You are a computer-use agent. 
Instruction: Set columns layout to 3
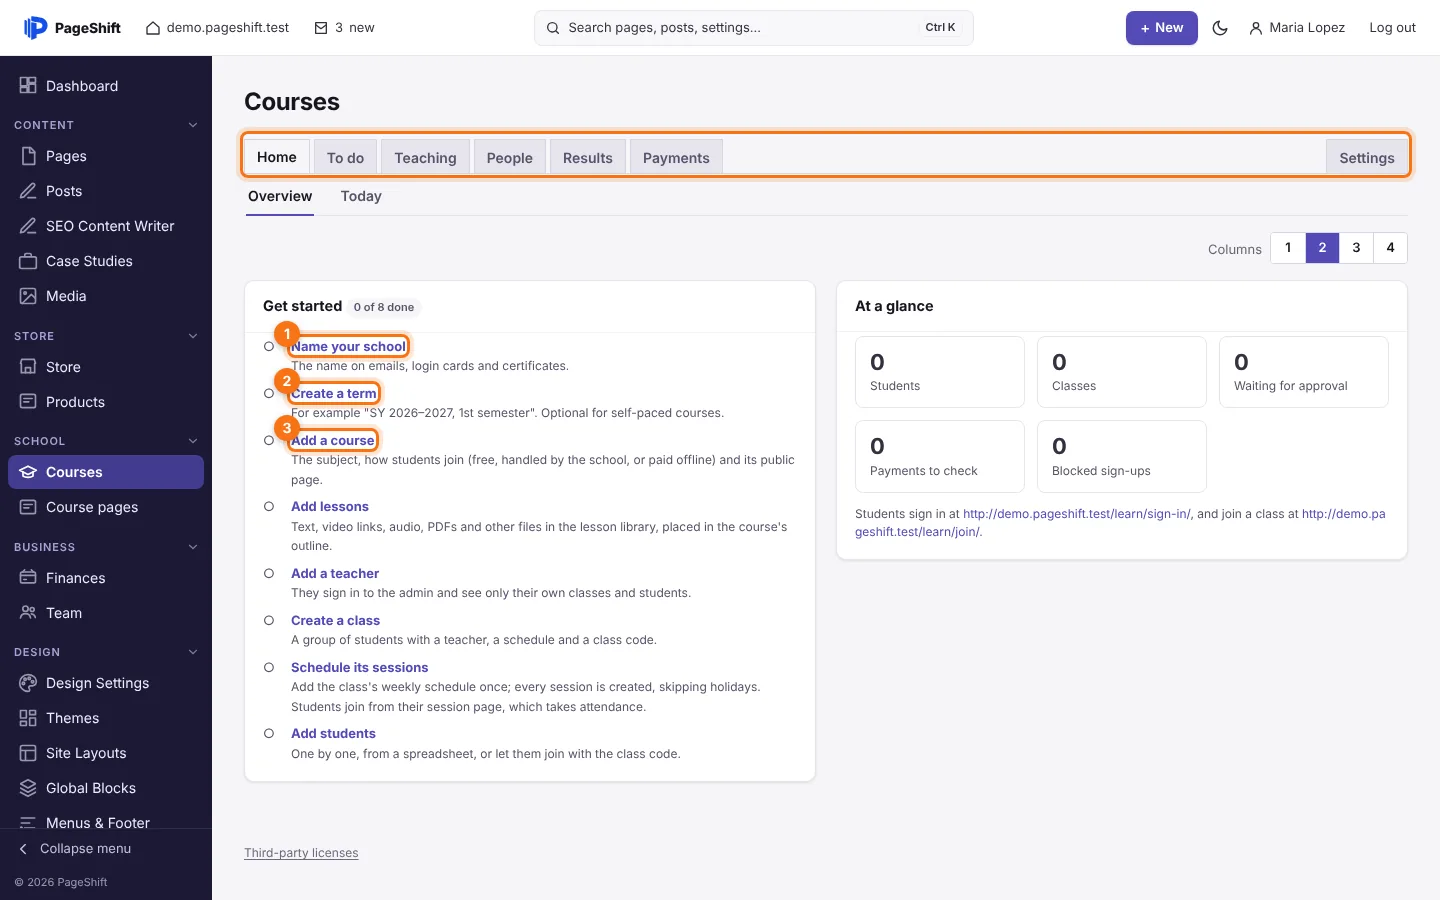pyautogui.click(x=1356, y=248)
